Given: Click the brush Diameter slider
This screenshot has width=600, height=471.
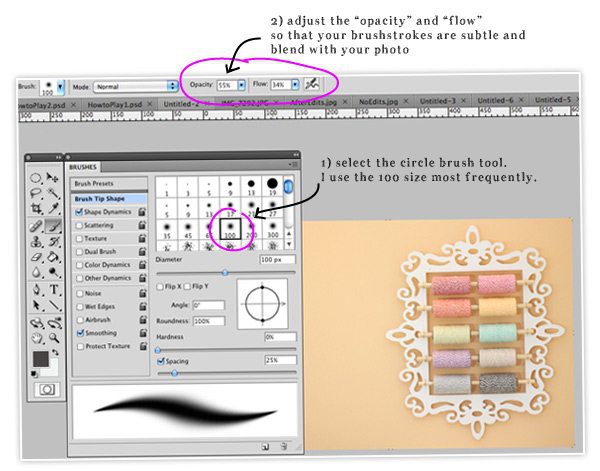Looking at the screenshot, I should pos(224,272).
